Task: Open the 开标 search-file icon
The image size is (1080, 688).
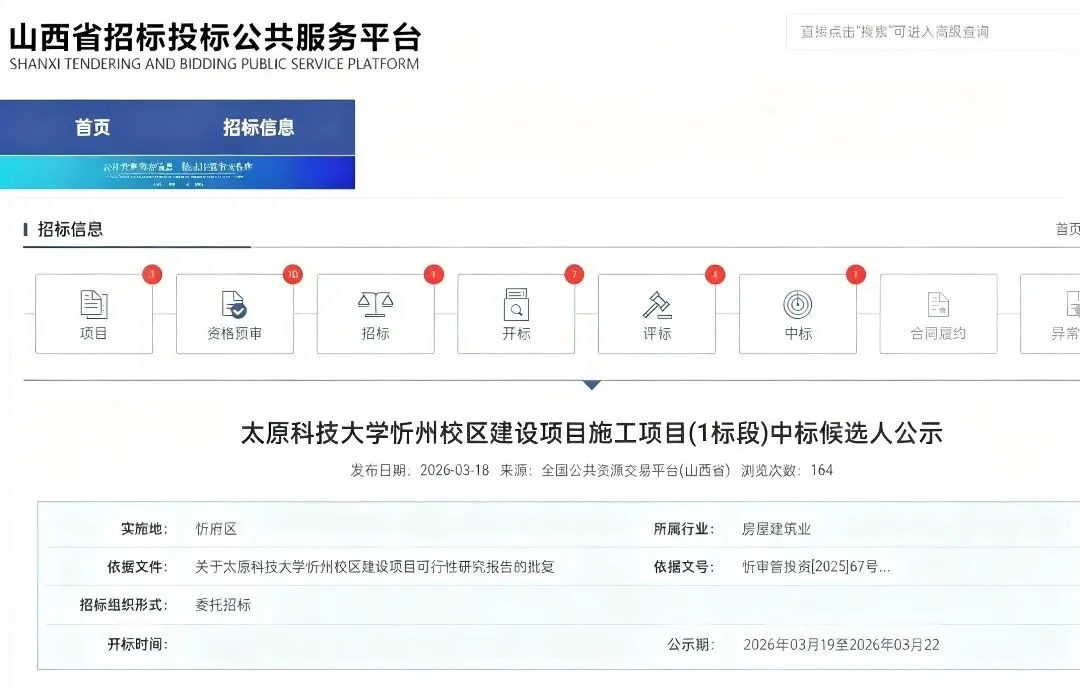Action: 516,304
